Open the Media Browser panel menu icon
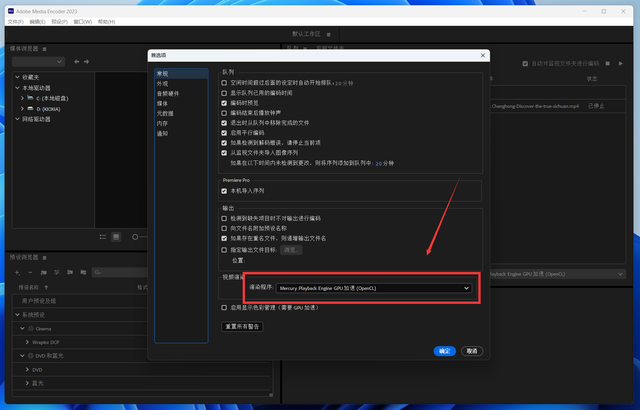Image resolution: width=640 pixels, height=410 pixels. (x=44, y=49)
